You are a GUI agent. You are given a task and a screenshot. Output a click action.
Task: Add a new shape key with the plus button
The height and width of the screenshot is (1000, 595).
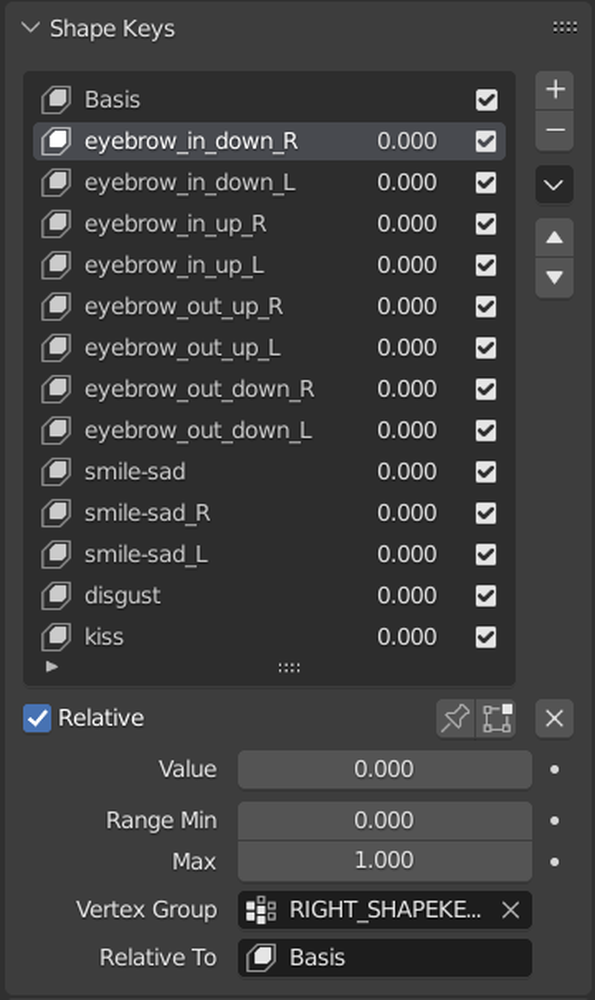tap(554, 89)
